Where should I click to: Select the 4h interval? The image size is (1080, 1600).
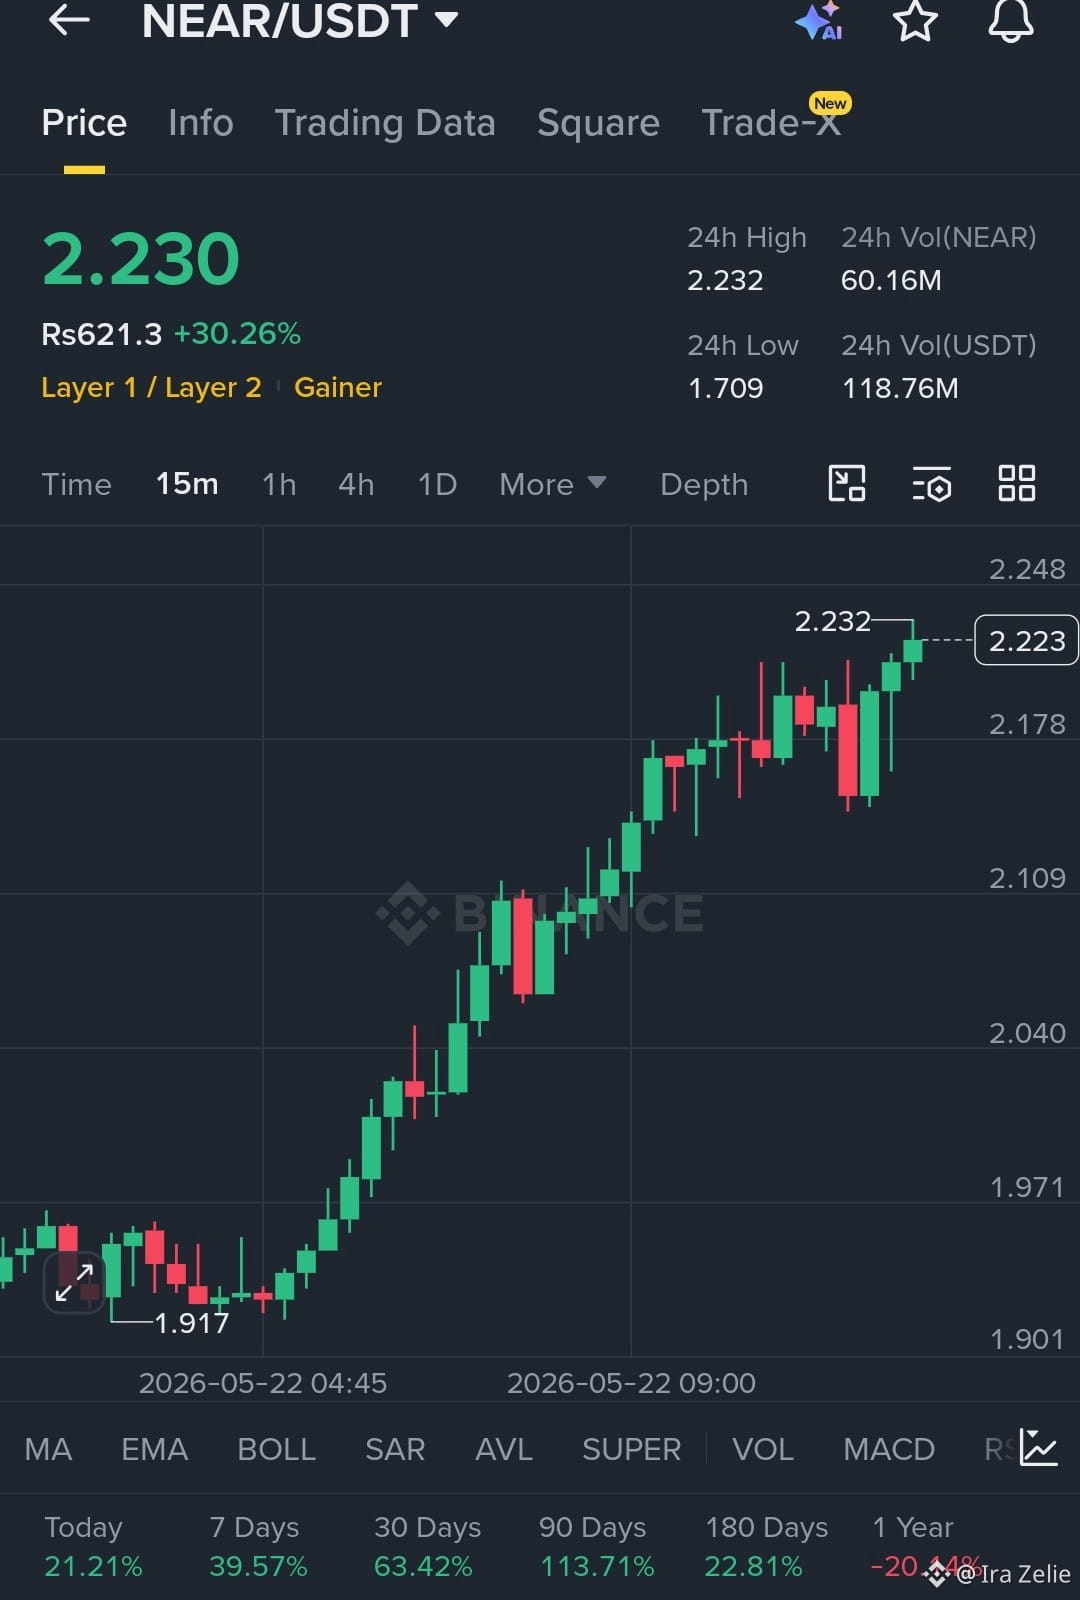pos(356,484)
